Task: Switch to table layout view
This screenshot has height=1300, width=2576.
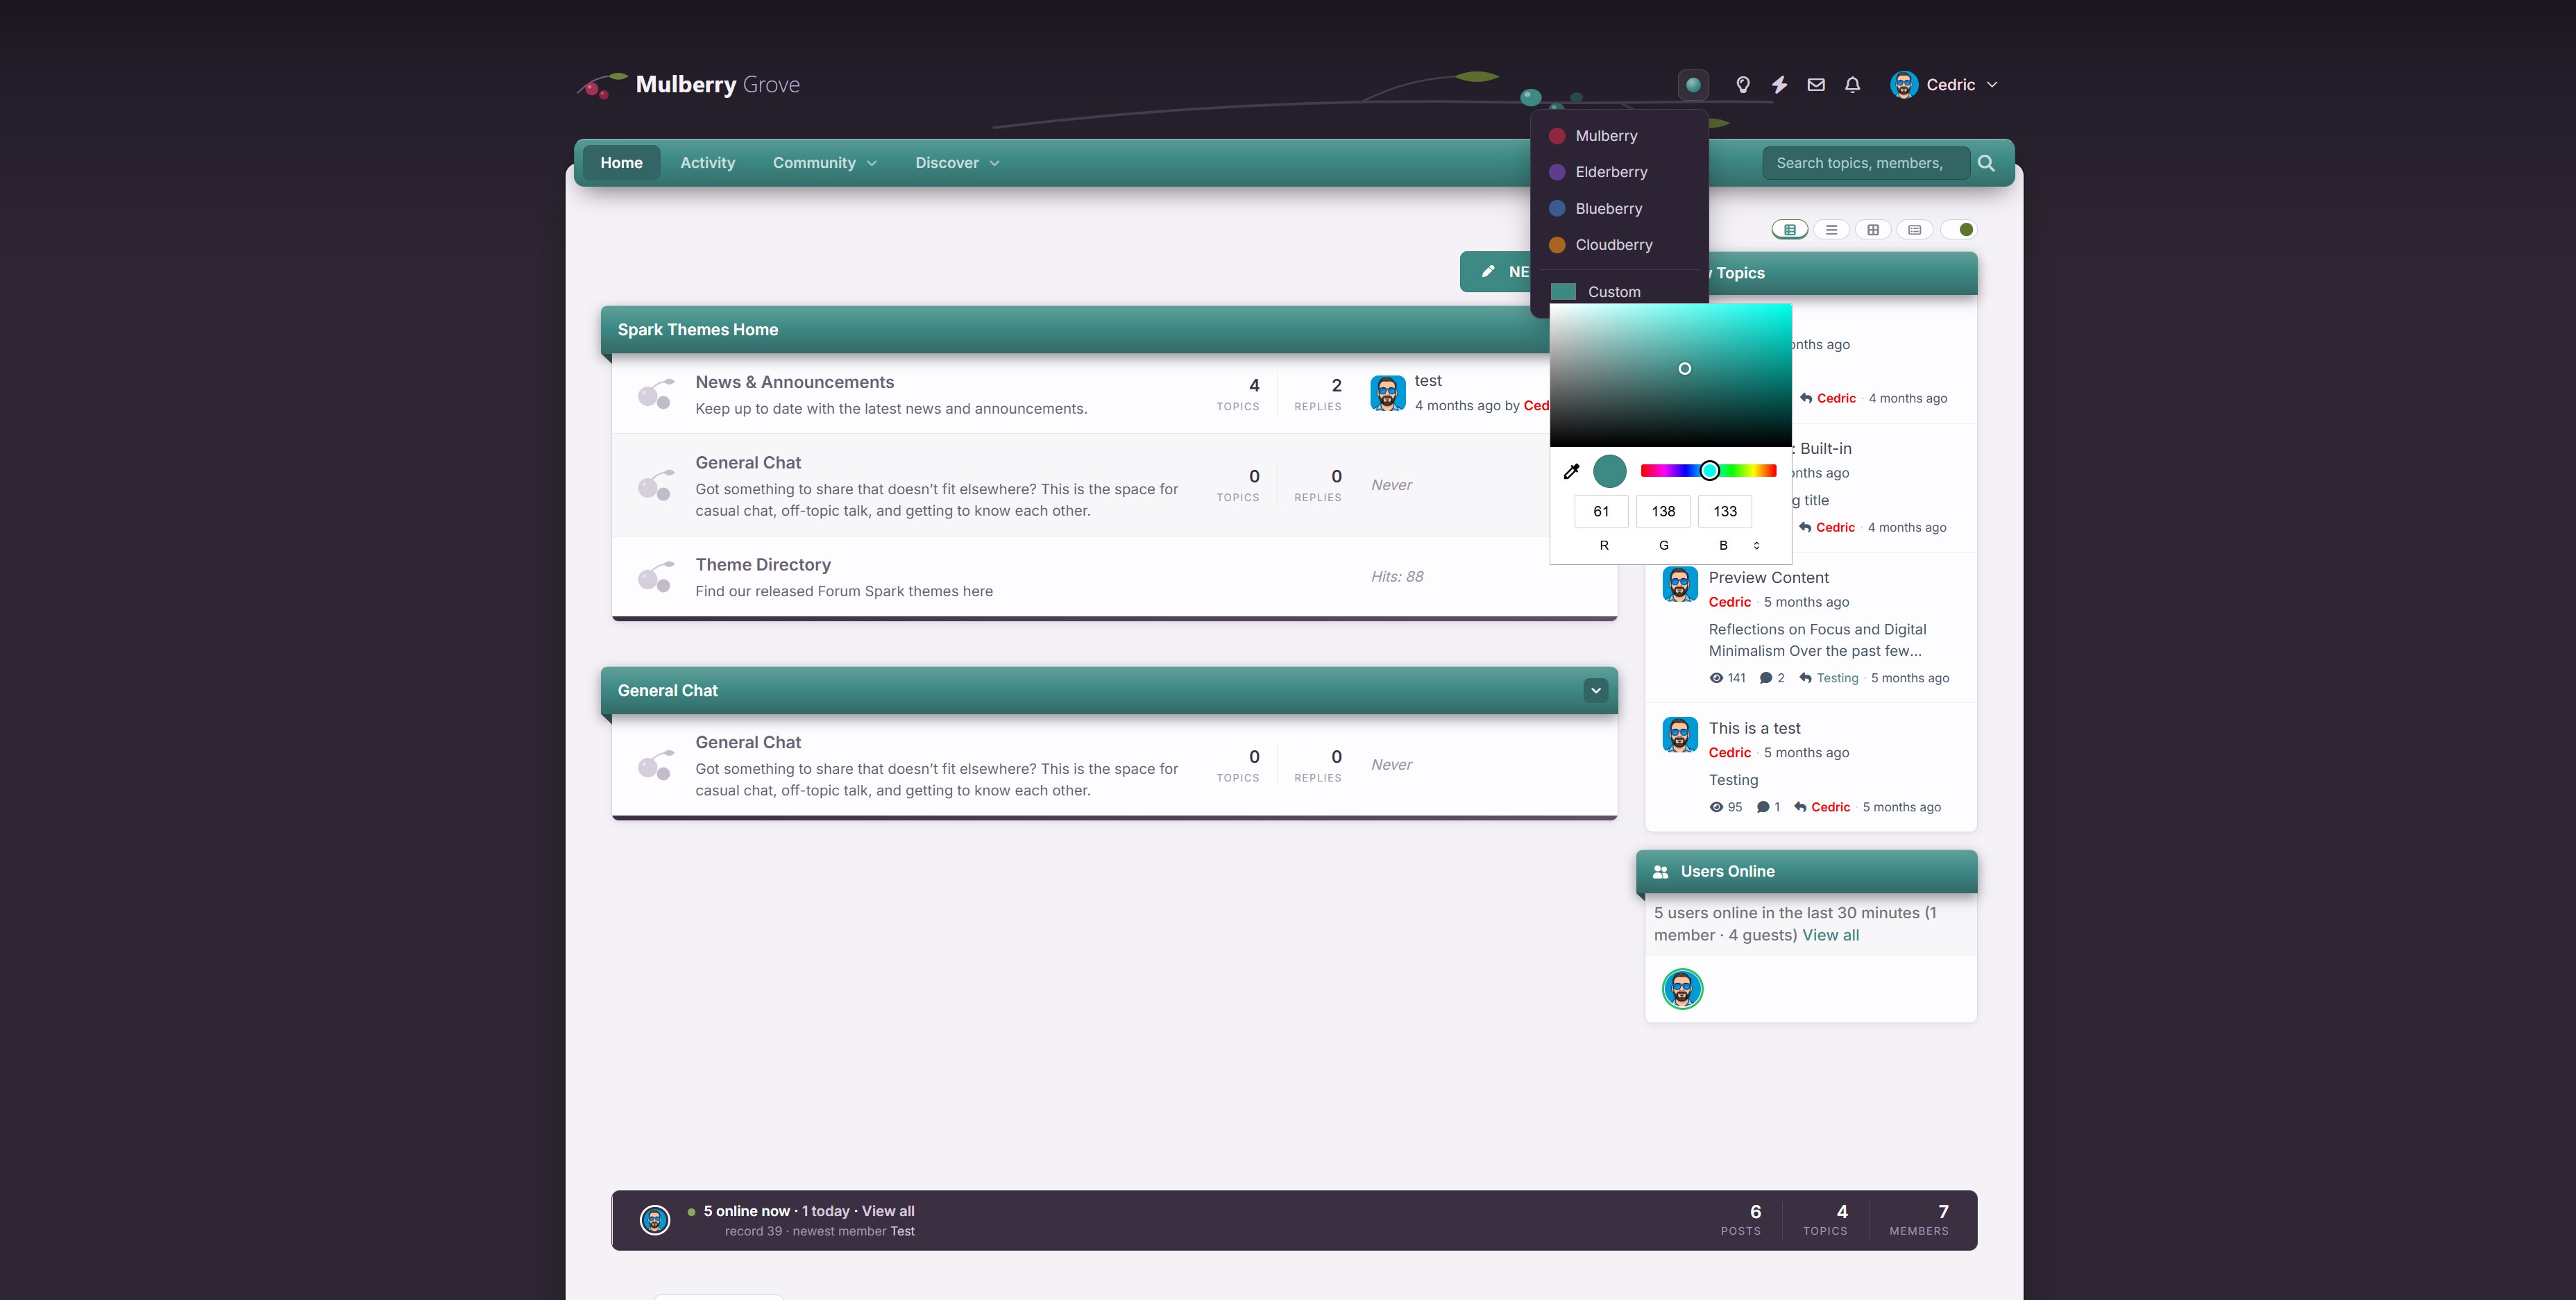Action: pyautogui.click(x=1790, y=230)
